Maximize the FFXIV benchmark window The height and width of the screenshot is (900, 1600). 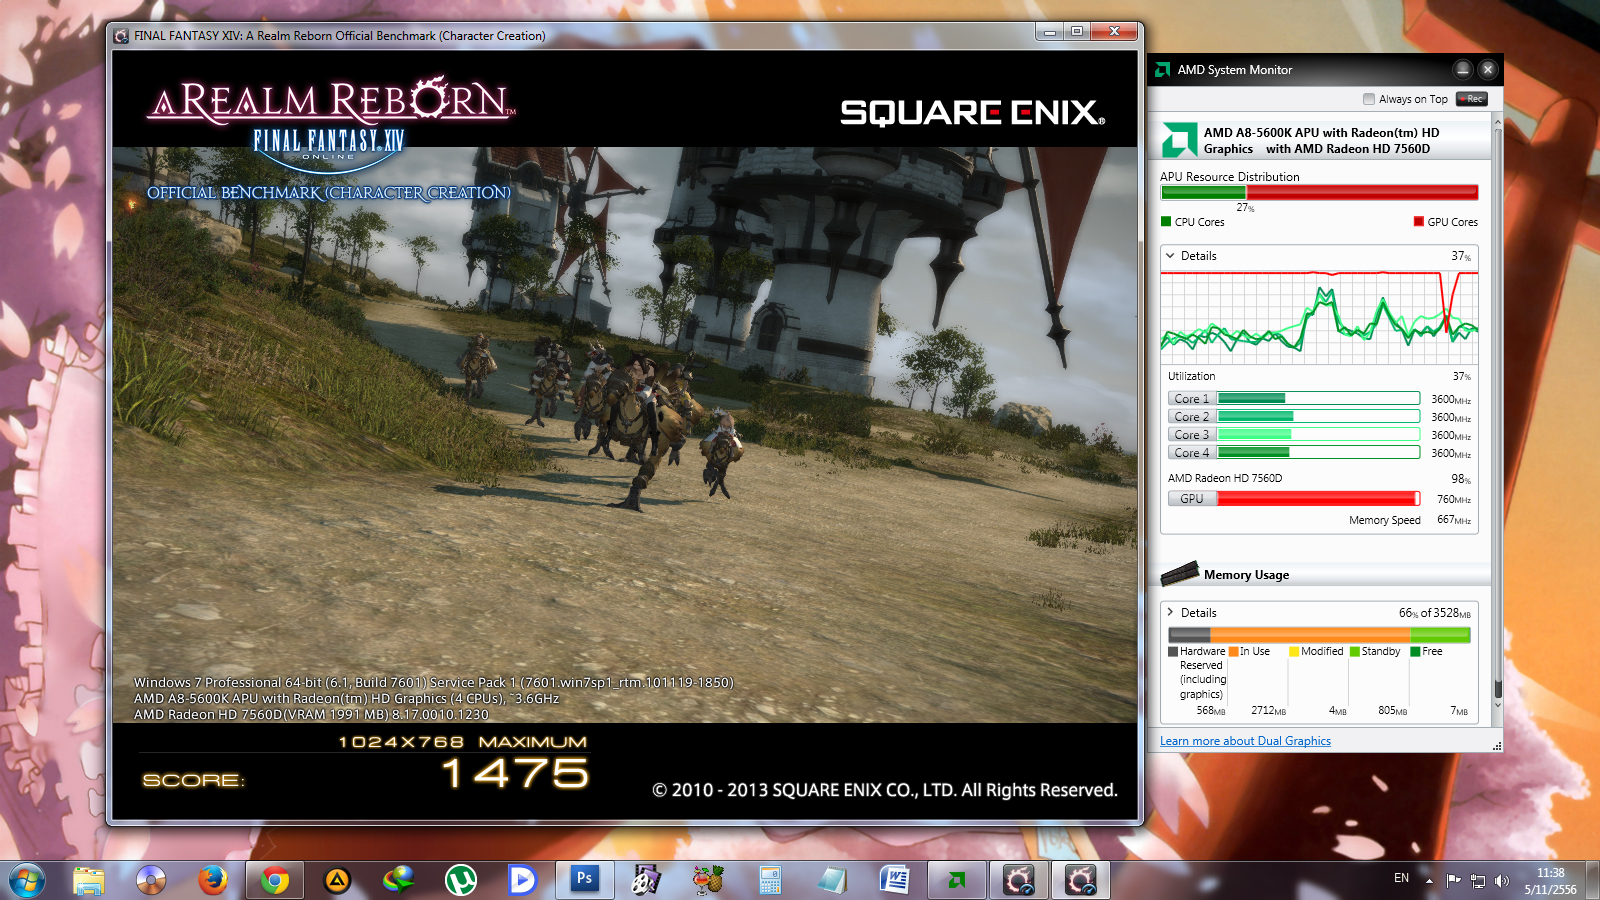pos(1077,32)
